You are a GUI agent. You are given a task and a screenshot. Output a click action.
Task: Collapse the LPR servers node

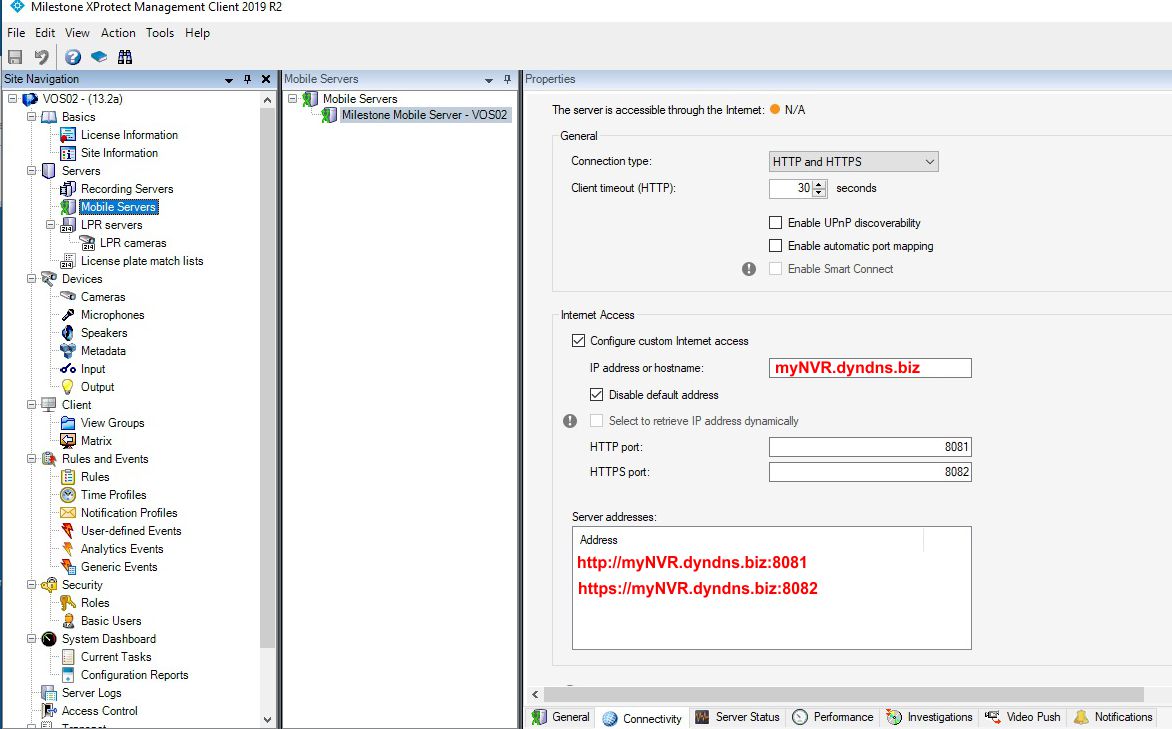coord(51,225)
